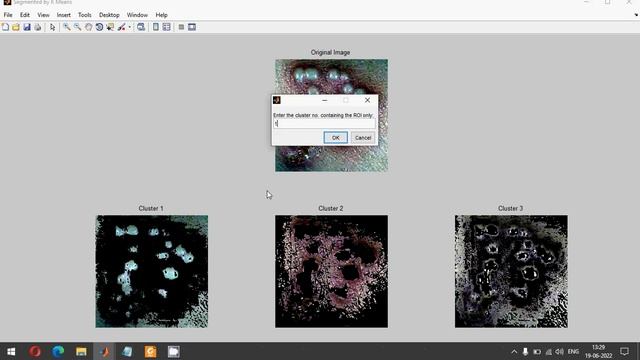Select the Pan hand tool
This screenshot has height=360, width=640.
[88, 27]
